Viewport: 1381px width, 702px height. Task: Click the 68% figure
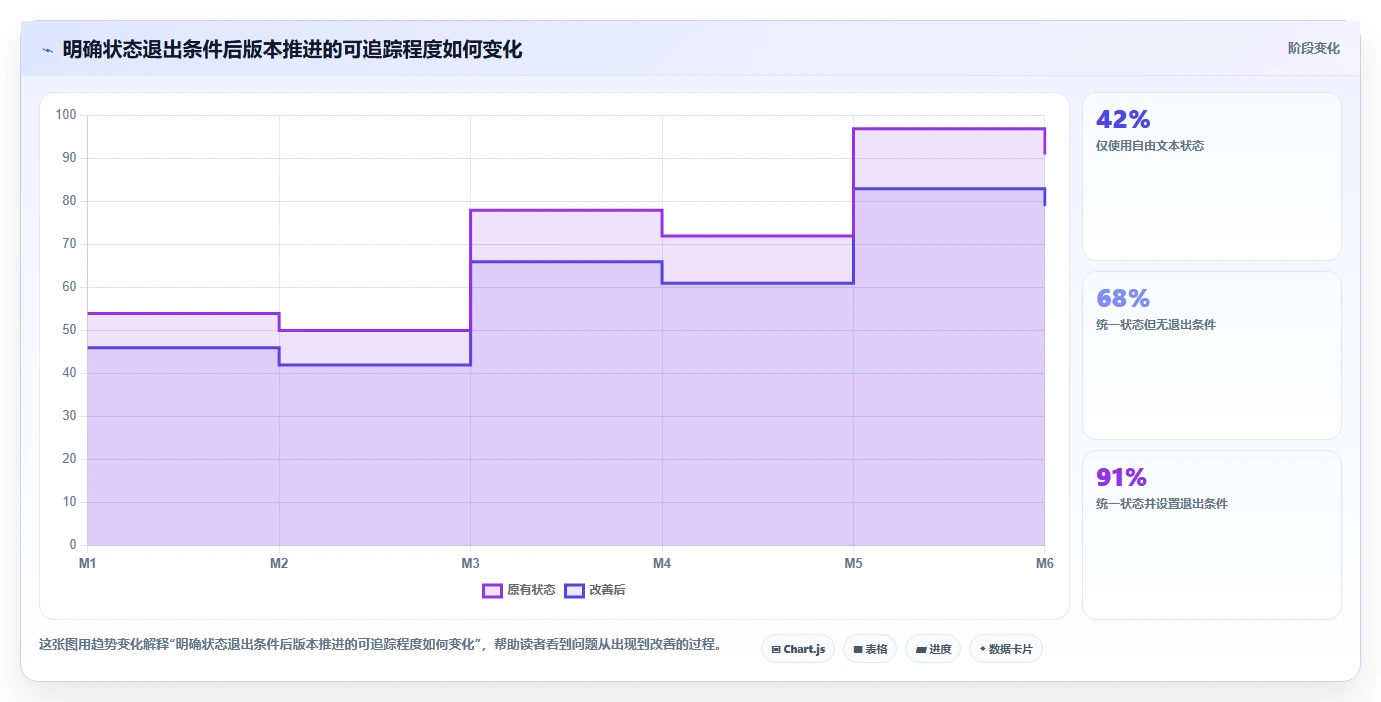pyautogui.click(x=1123, y=299)
